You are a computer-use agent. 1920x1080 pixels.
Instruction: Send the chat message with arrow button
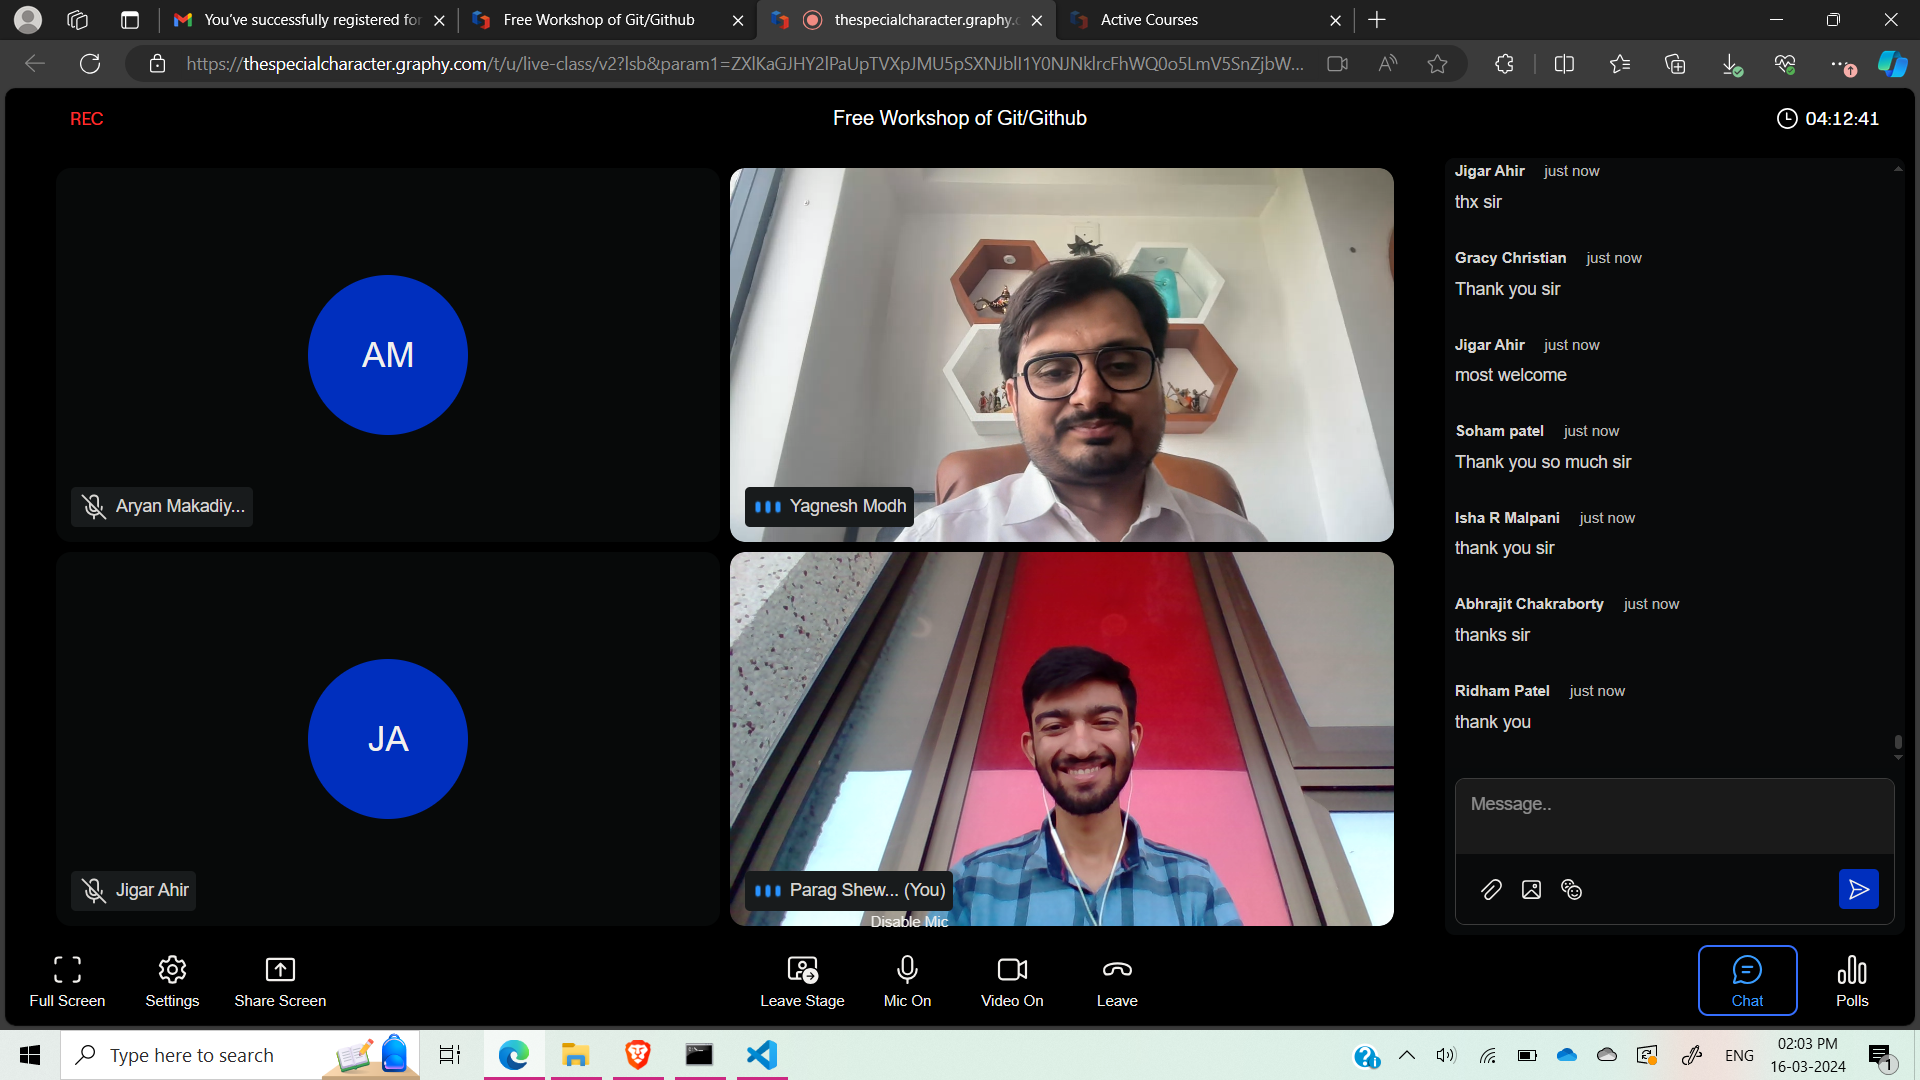click(x=1858, y=889)
